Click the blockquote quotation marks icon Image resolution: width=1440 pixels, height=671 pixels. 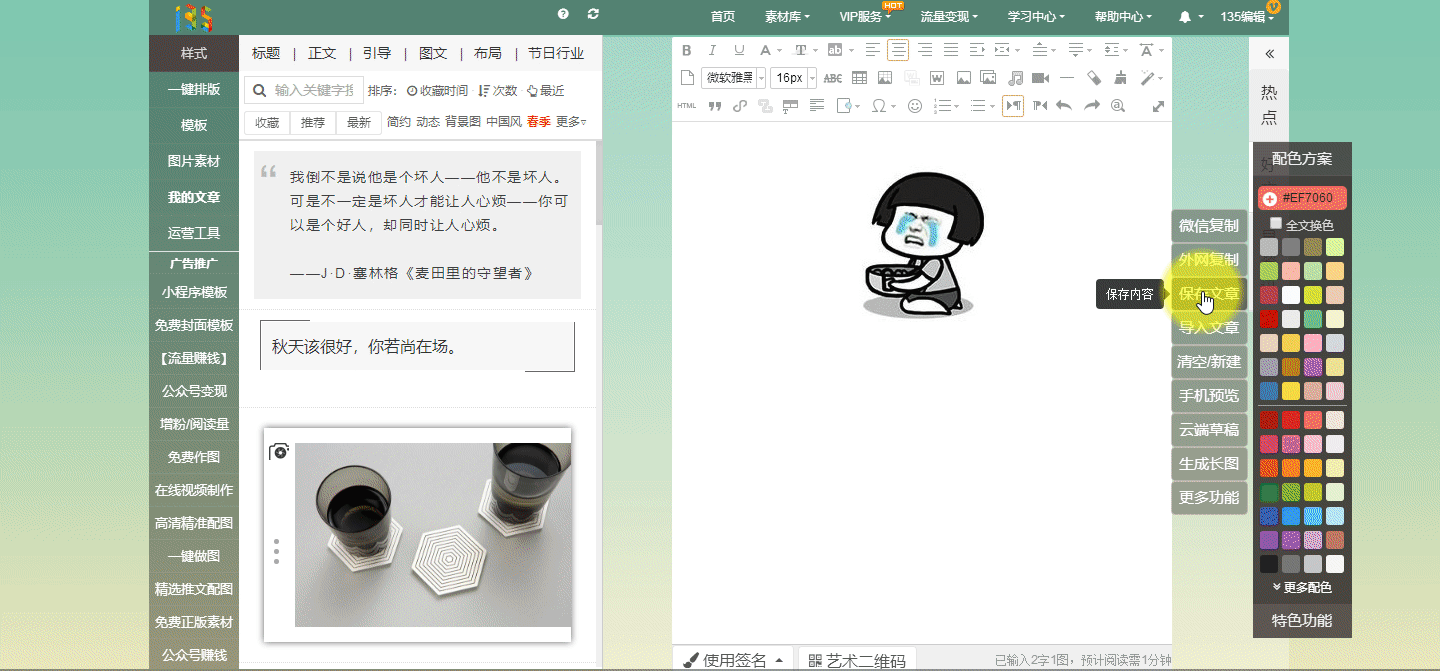pyautogui.click(x=714, y=106)
